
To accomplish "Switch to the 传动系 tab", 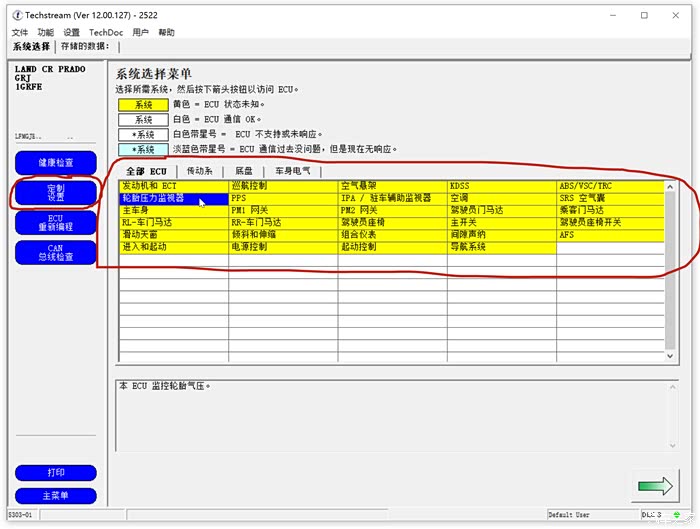I will coord(199,171).
